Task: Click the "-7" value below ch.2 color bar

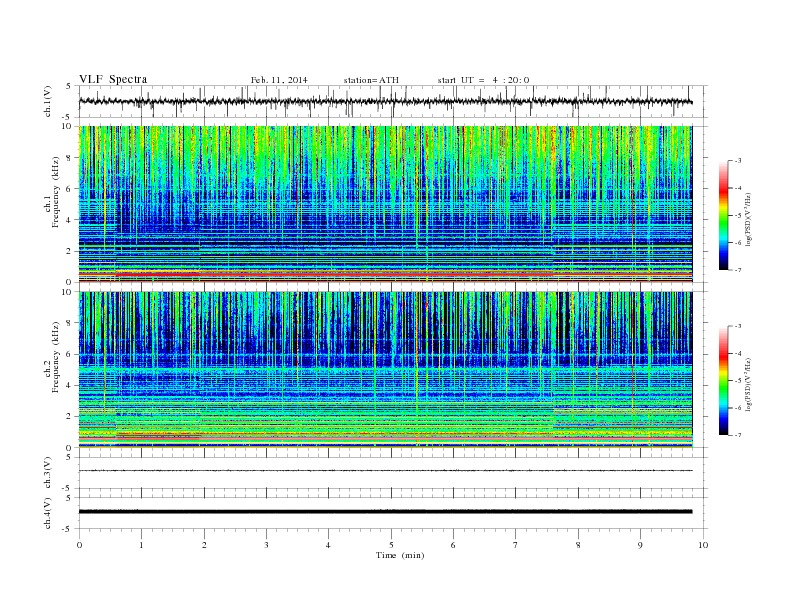Action: tap(737, 435)
